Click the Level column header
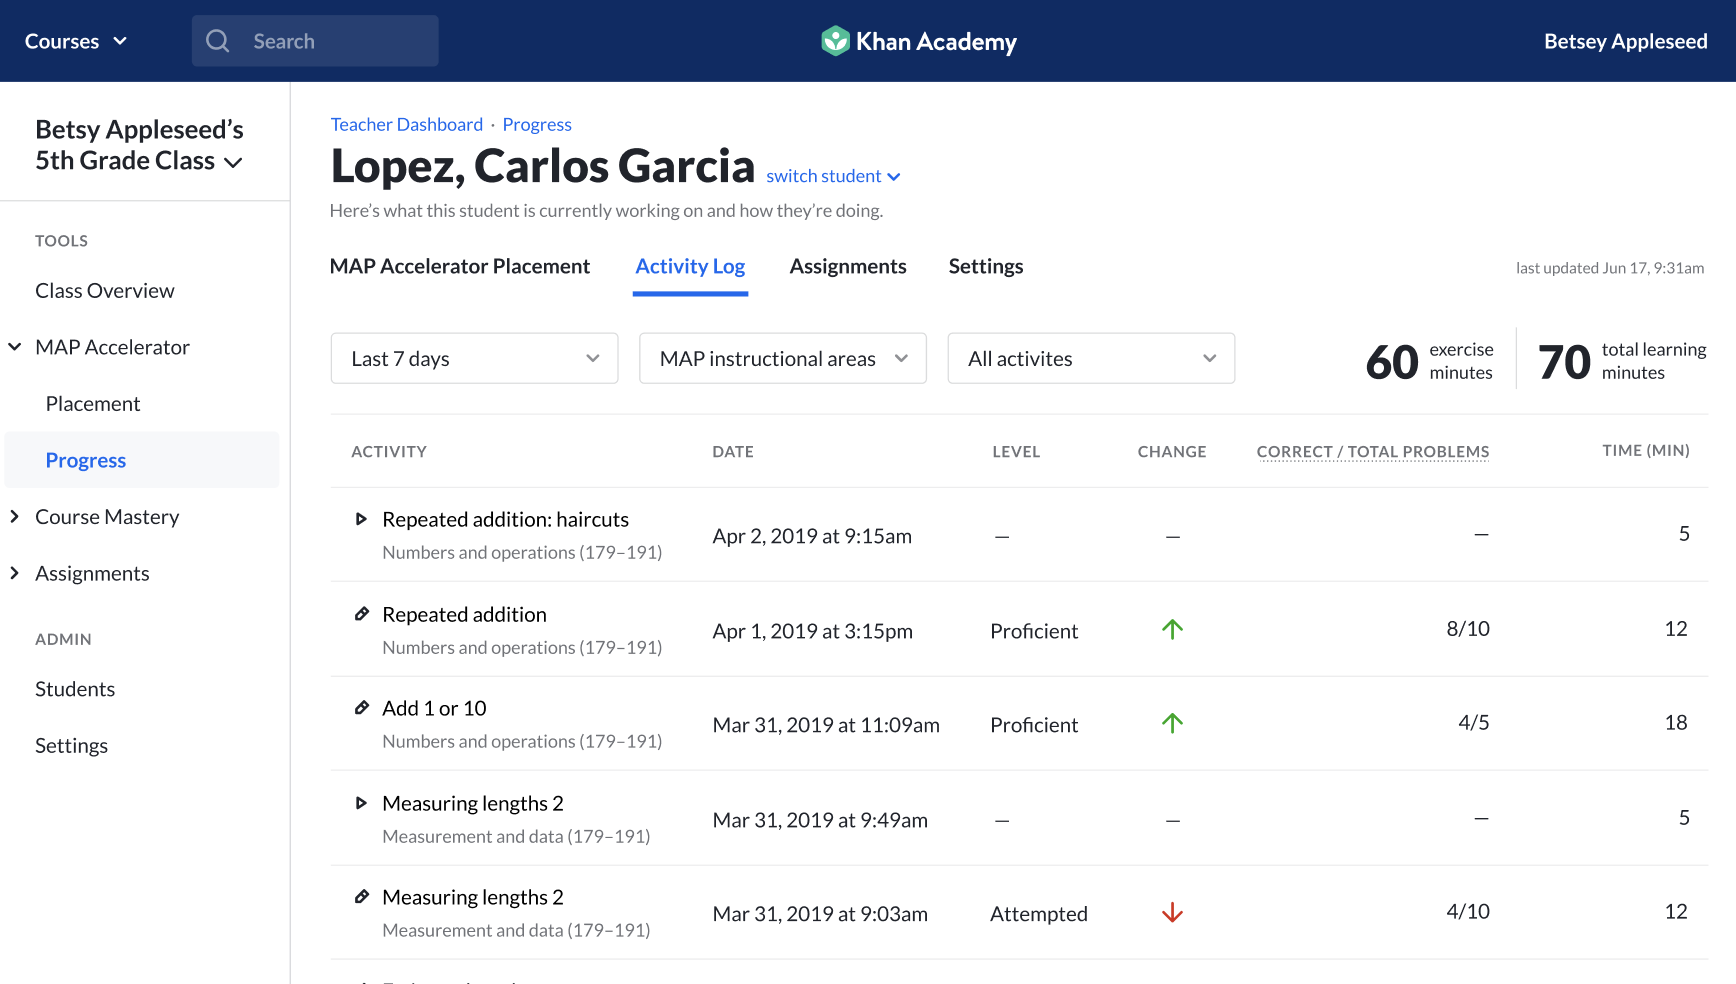1736x984 pixels. 1016,451
